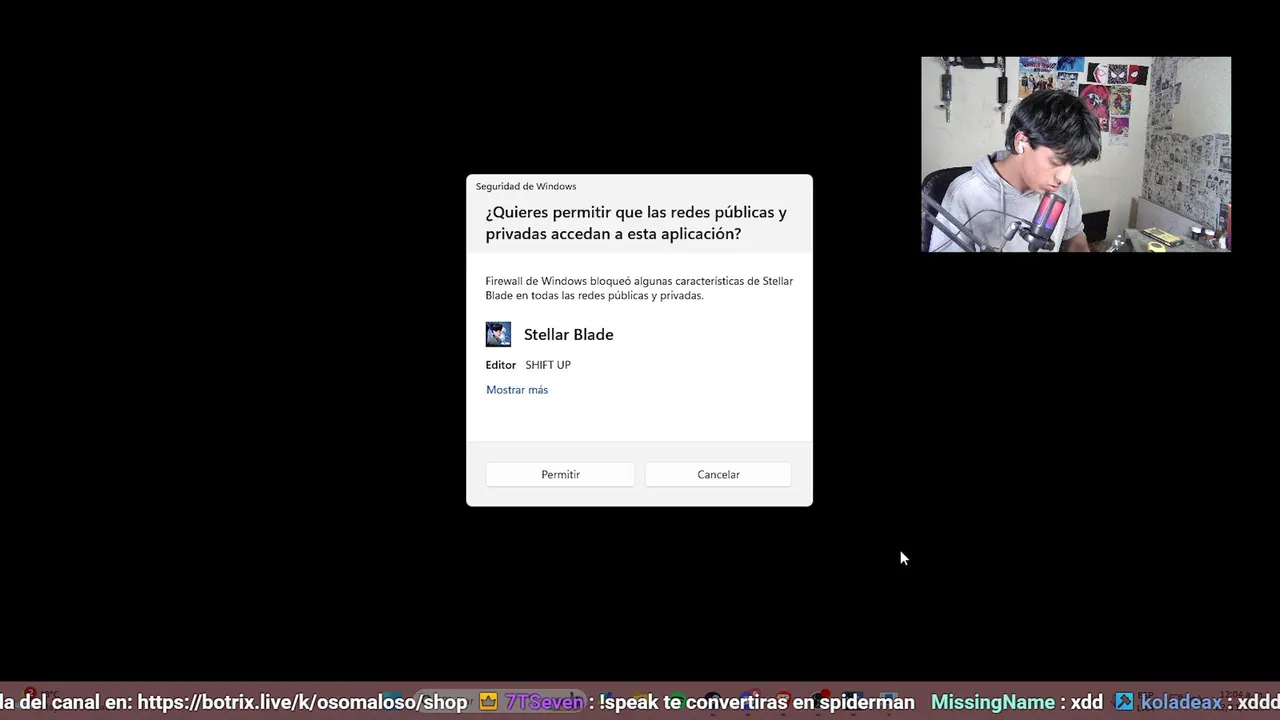Click the webcam feed thumbnail
1280x720 pixels.
(1076, 154)
